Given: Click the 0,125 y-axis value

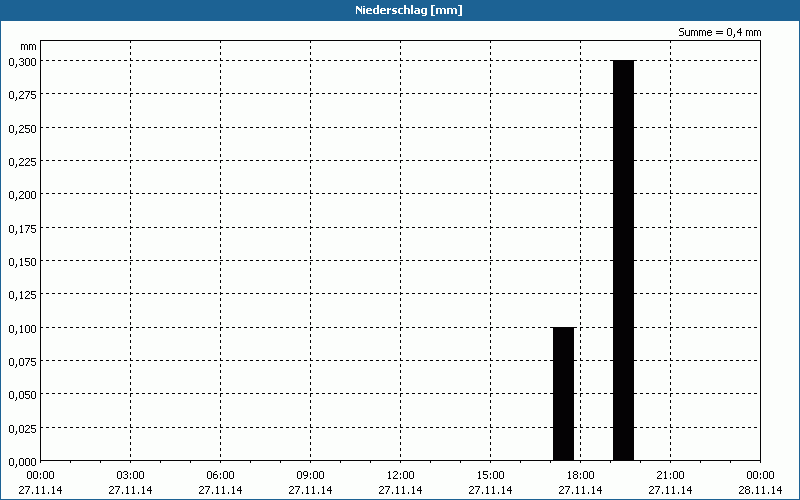Looking at the screenshot, I should pos(22,295).
